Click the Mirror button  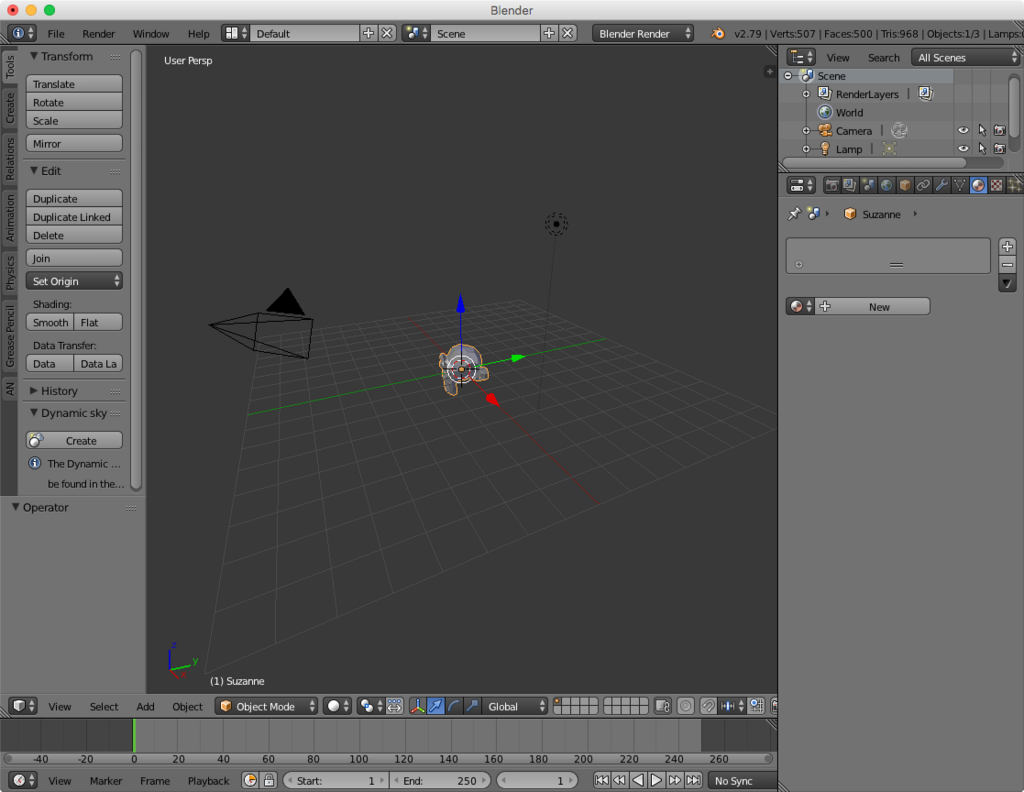[74, 143]
